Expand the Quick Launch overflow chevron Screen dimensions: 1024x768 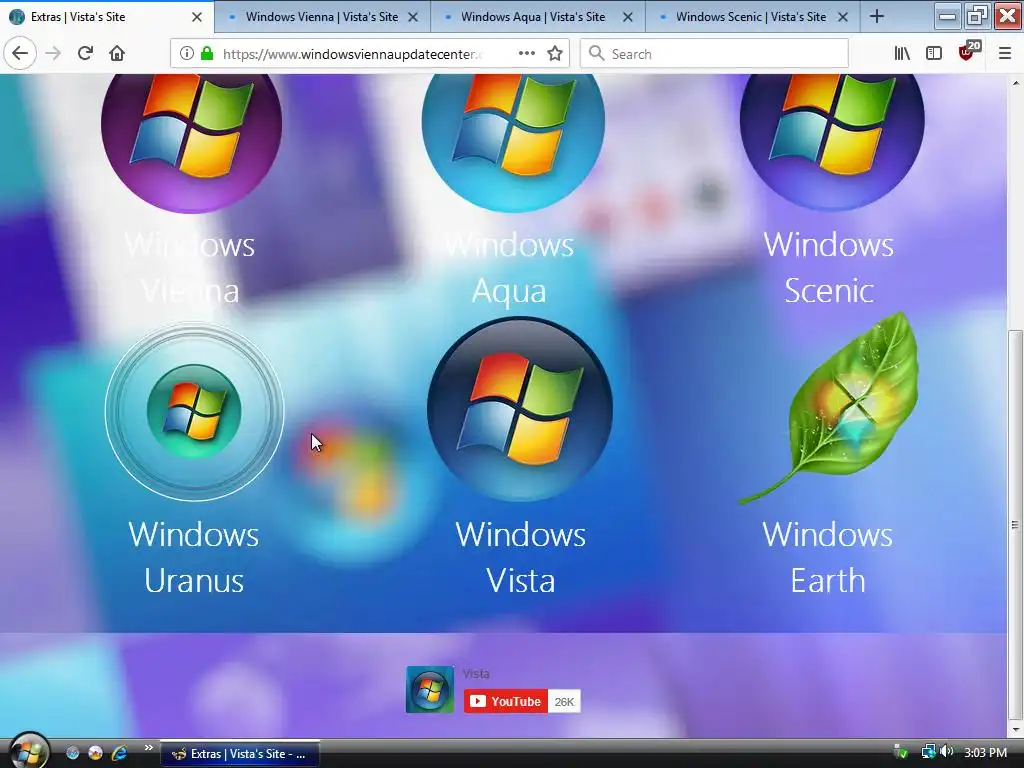click(x=148, y=748)
